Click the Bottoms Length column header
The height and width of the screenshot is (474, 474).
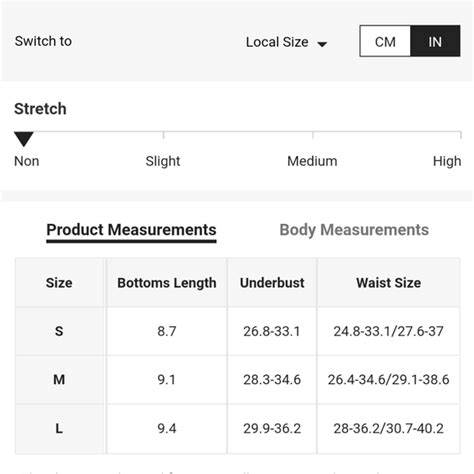(x=167, y=283)
